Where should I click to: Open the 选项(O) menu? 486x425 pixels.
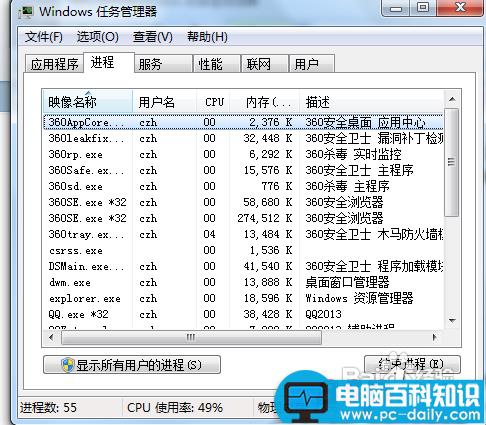97,37
